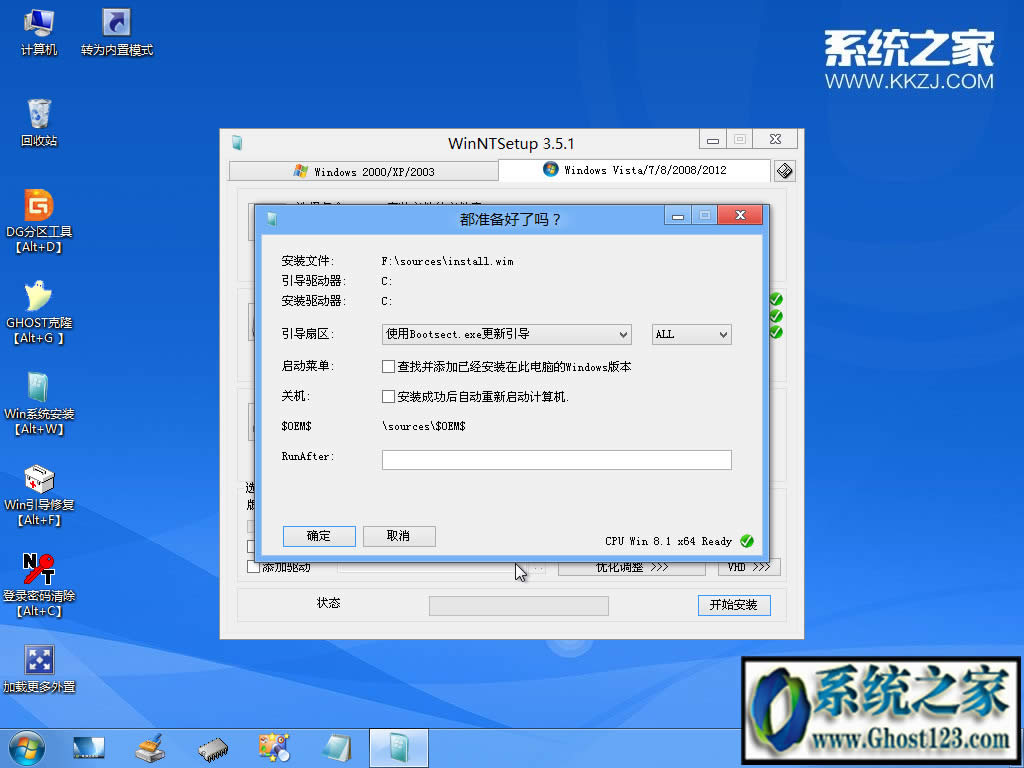Click inside the RunAfter input field
This screenshot has height=768, width=1024.
[x=556, y=459]
